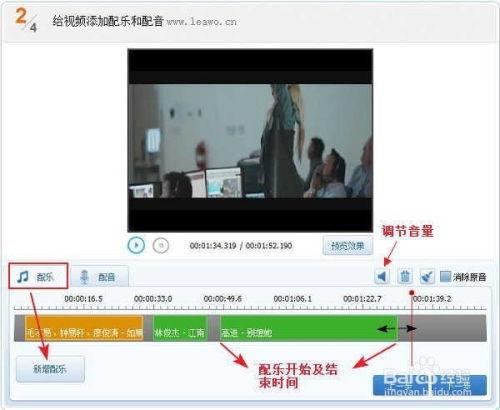Toggle the 消除原音 checkbox
The image size is (500, 410).
coord(445,276)
